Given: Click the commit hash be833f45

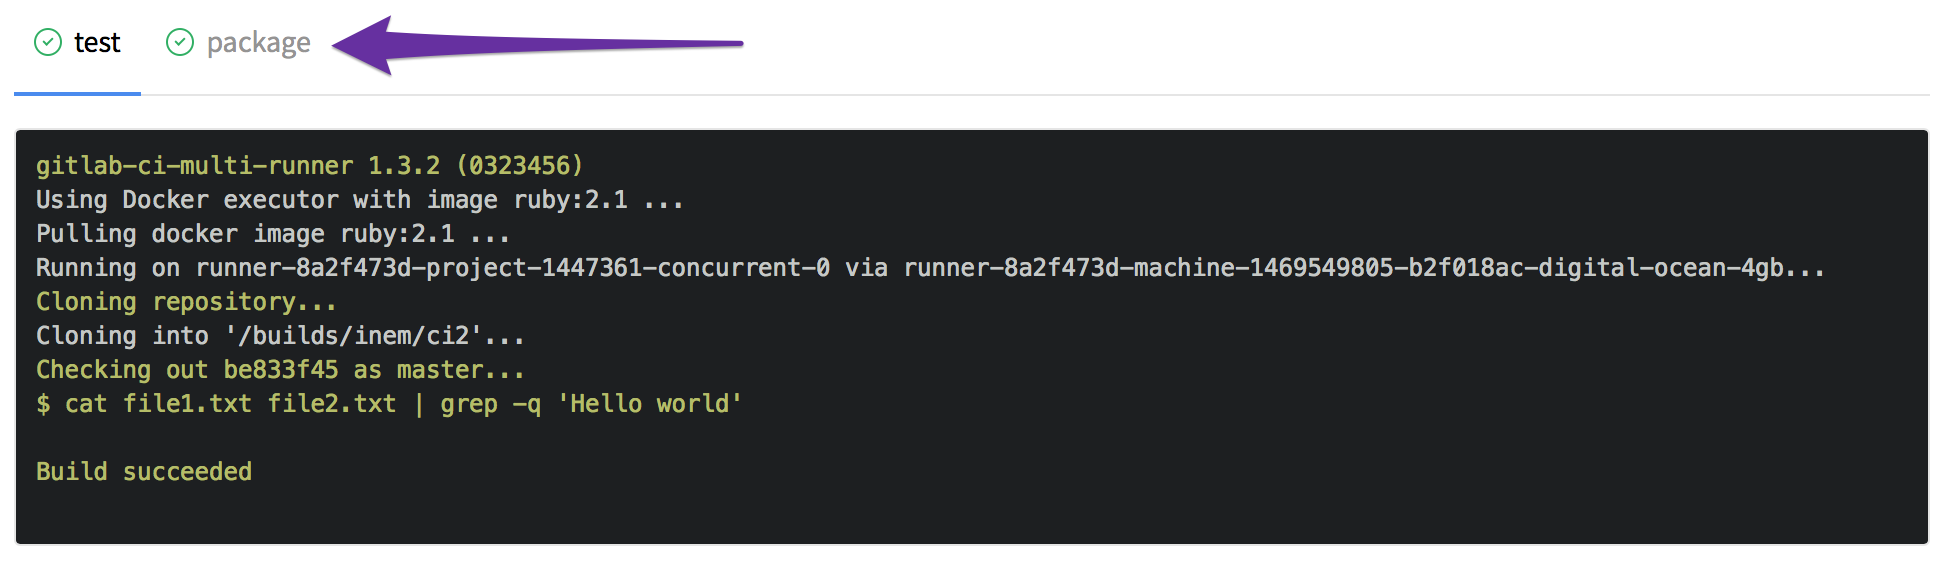Looking at the screenshot, I should tap(281, 369).
